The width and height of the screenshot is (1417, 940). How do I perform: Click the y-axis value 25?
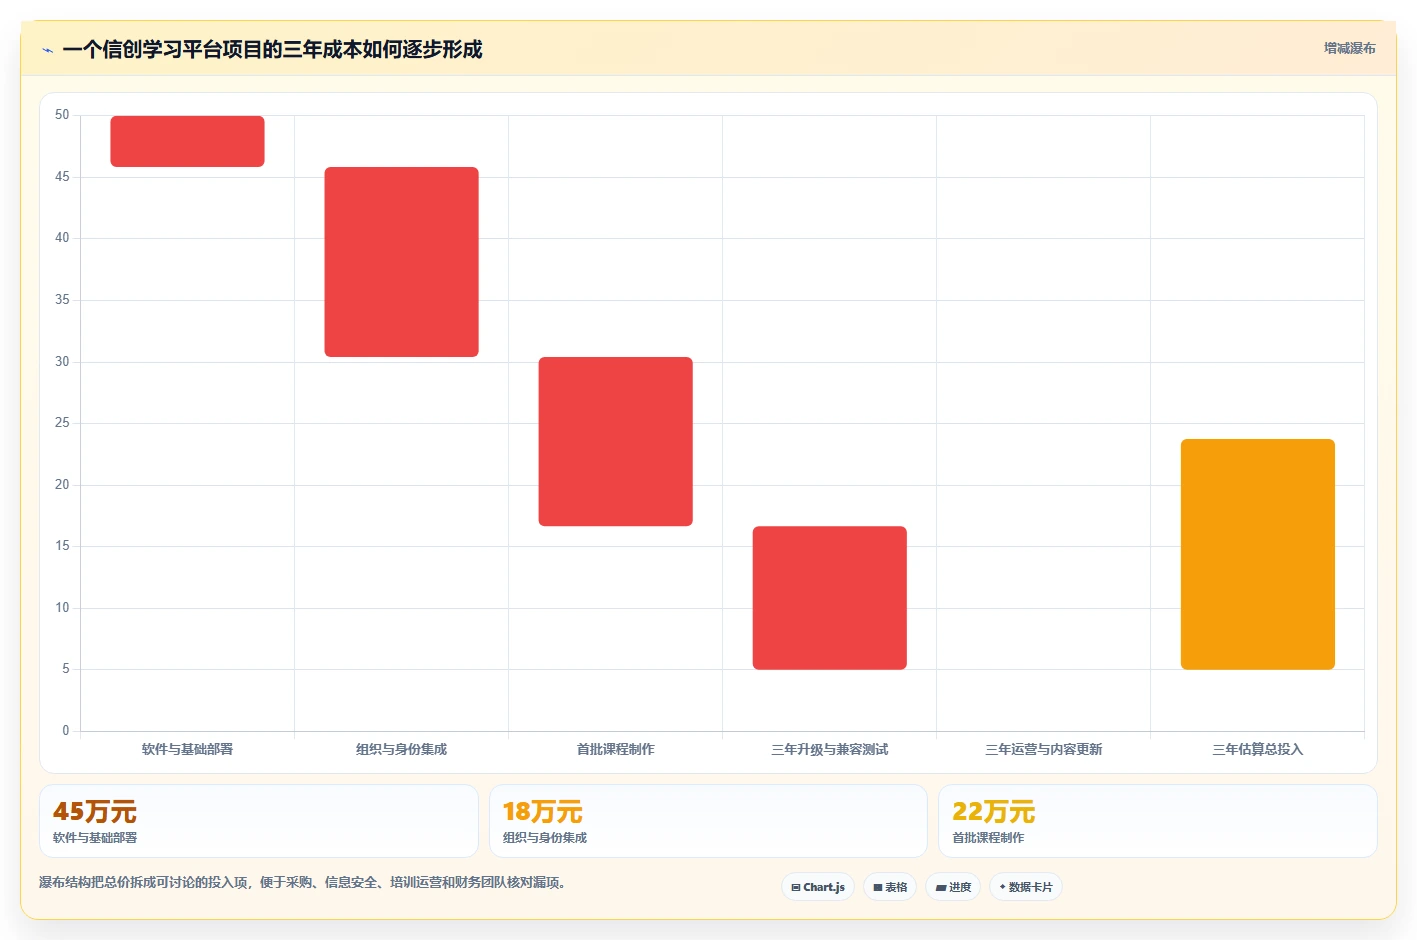click(62, 423)
